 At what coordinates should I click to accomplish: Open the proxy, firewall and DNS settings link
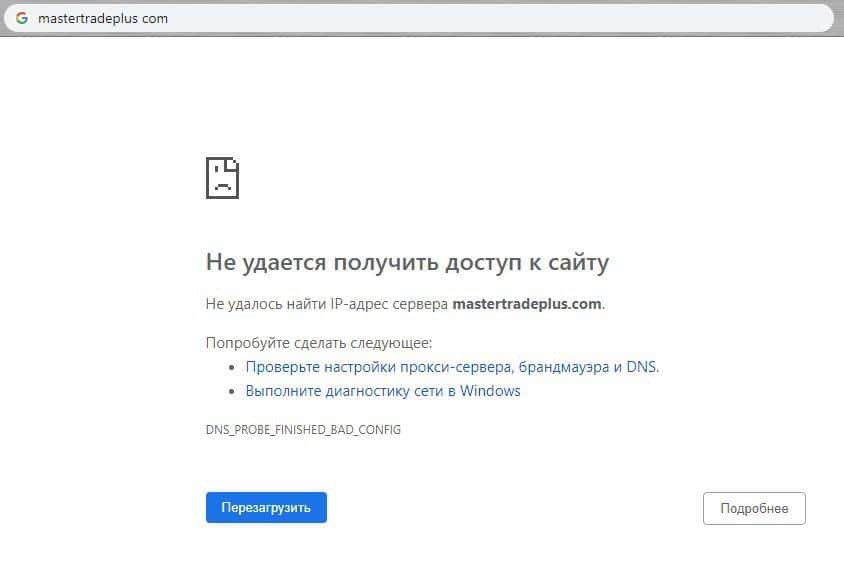452,367
